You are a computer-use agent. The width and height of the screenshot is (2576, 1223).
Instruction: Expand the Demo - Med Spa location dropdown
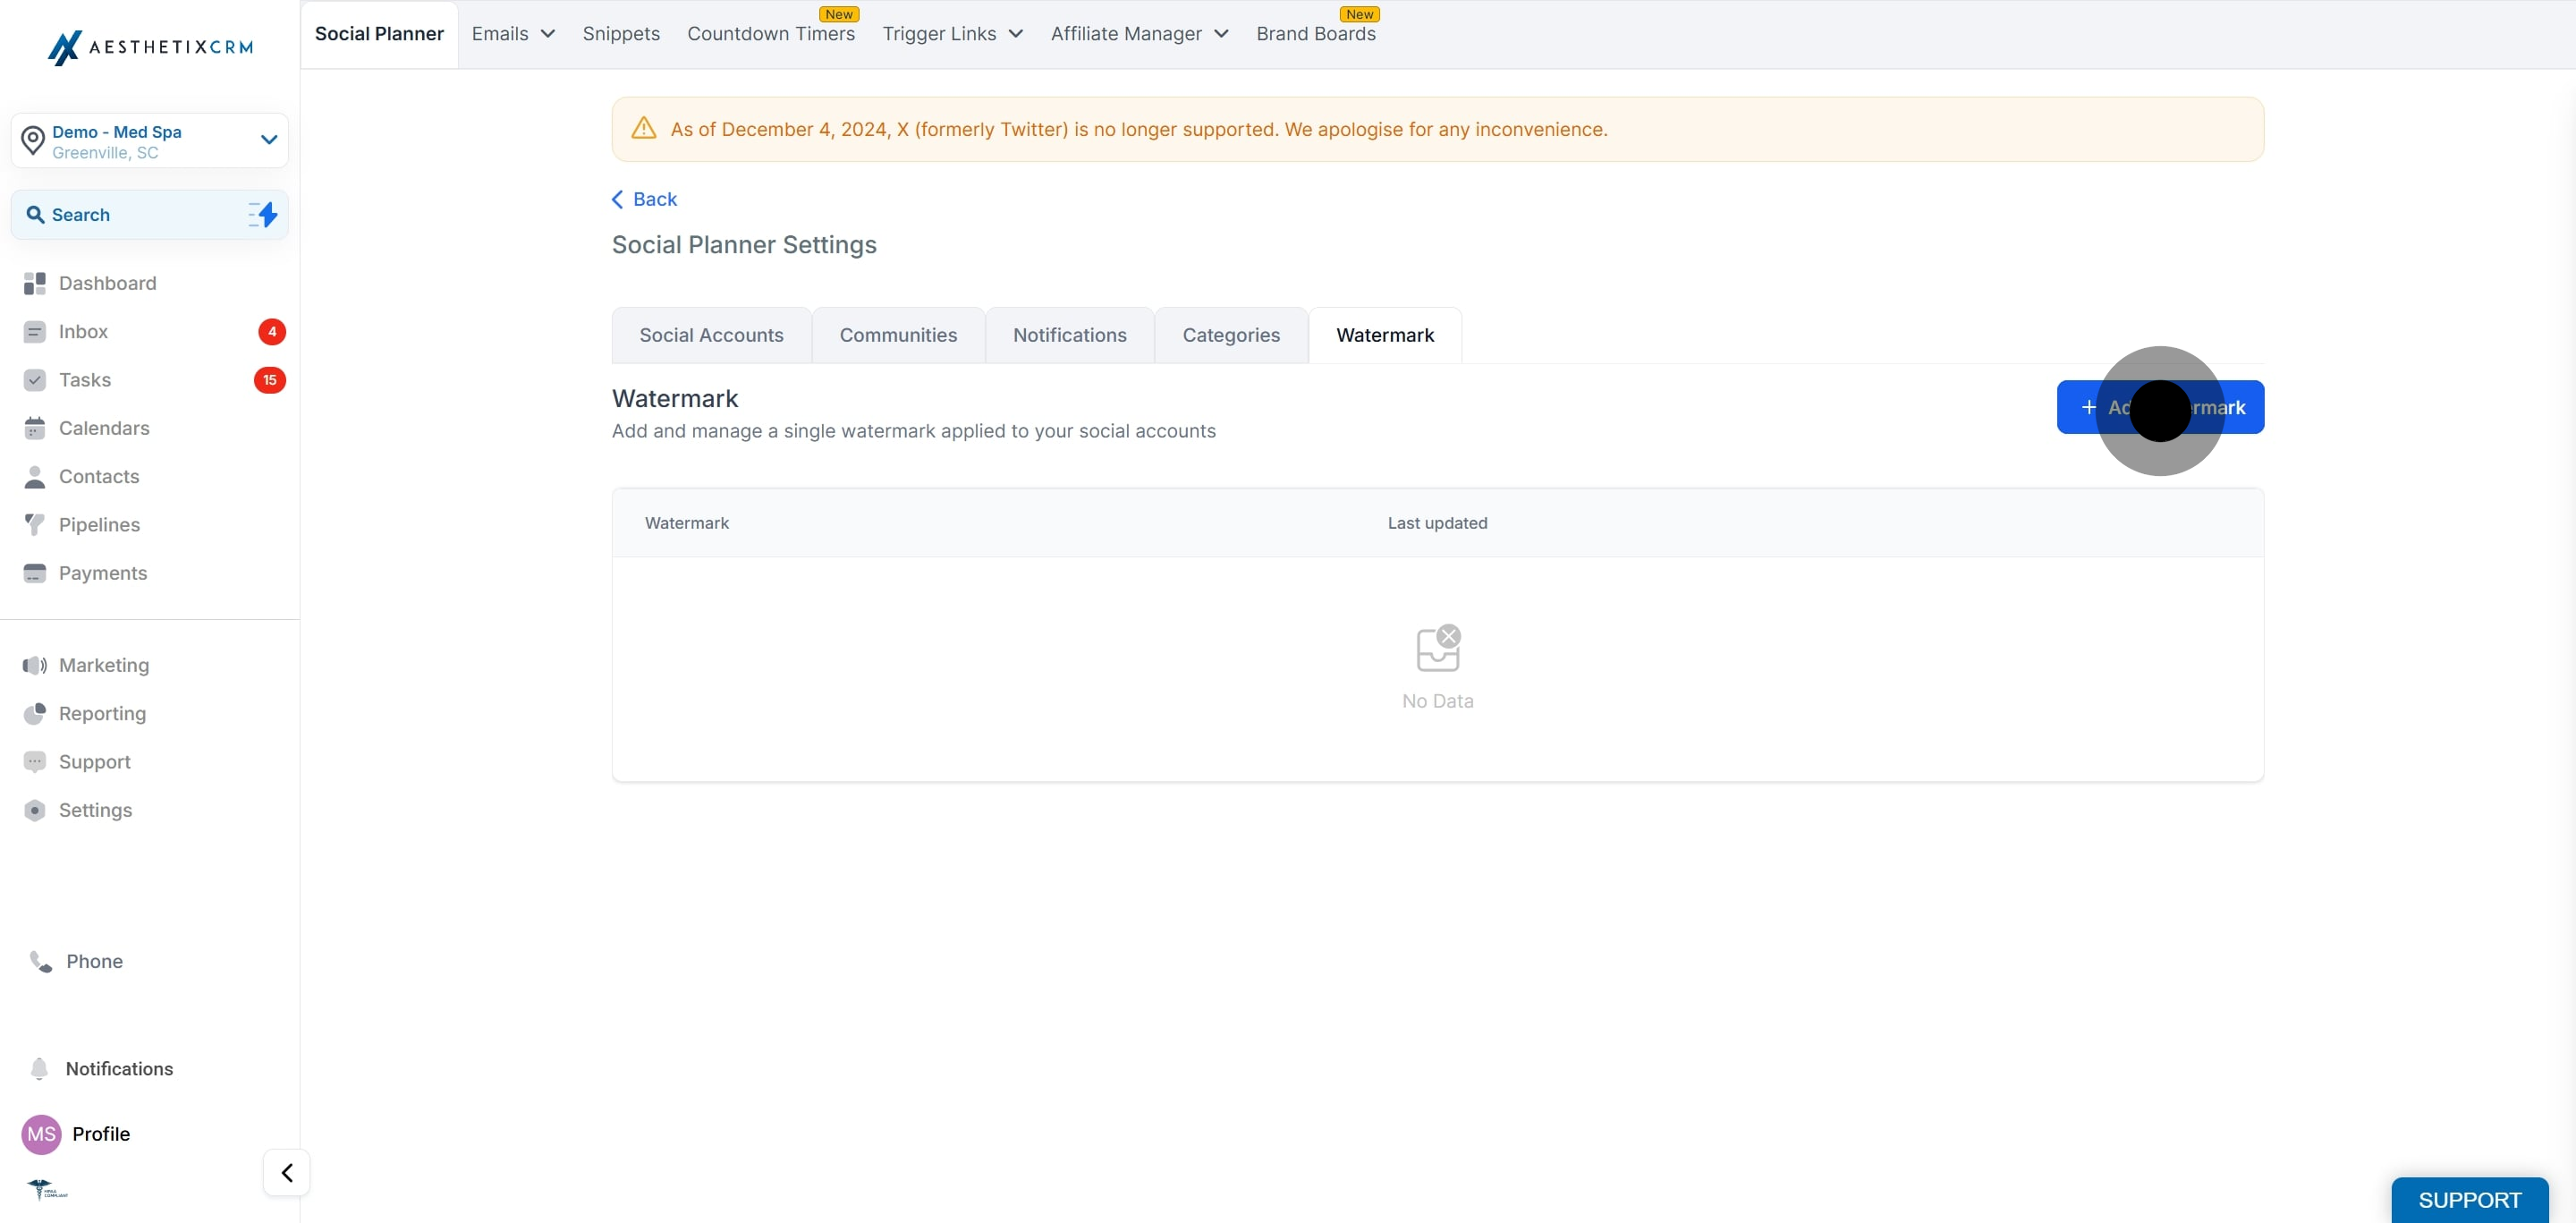coord(268,140)
